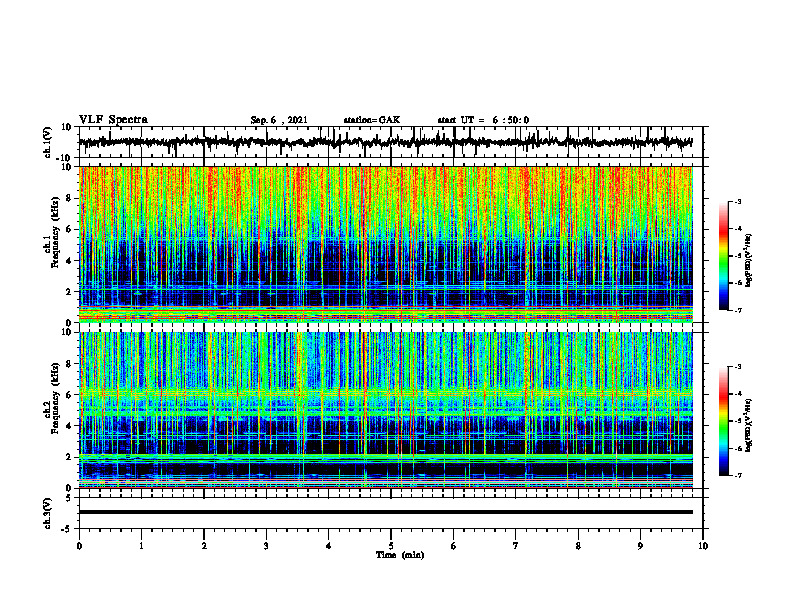The width and height of the screenshot is (792, 612).
Task: Click tick label "2" on the Time axis
Action: click(x=204, y=546)
